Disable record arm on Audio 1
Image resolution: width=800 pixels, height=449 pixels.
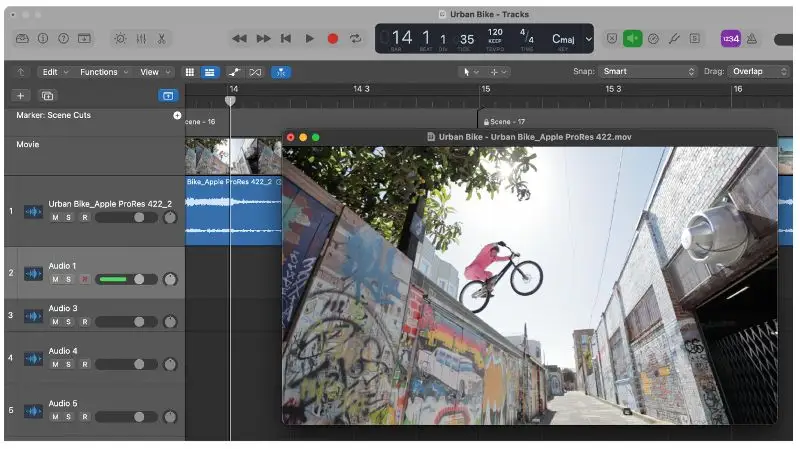pos(84,279)
